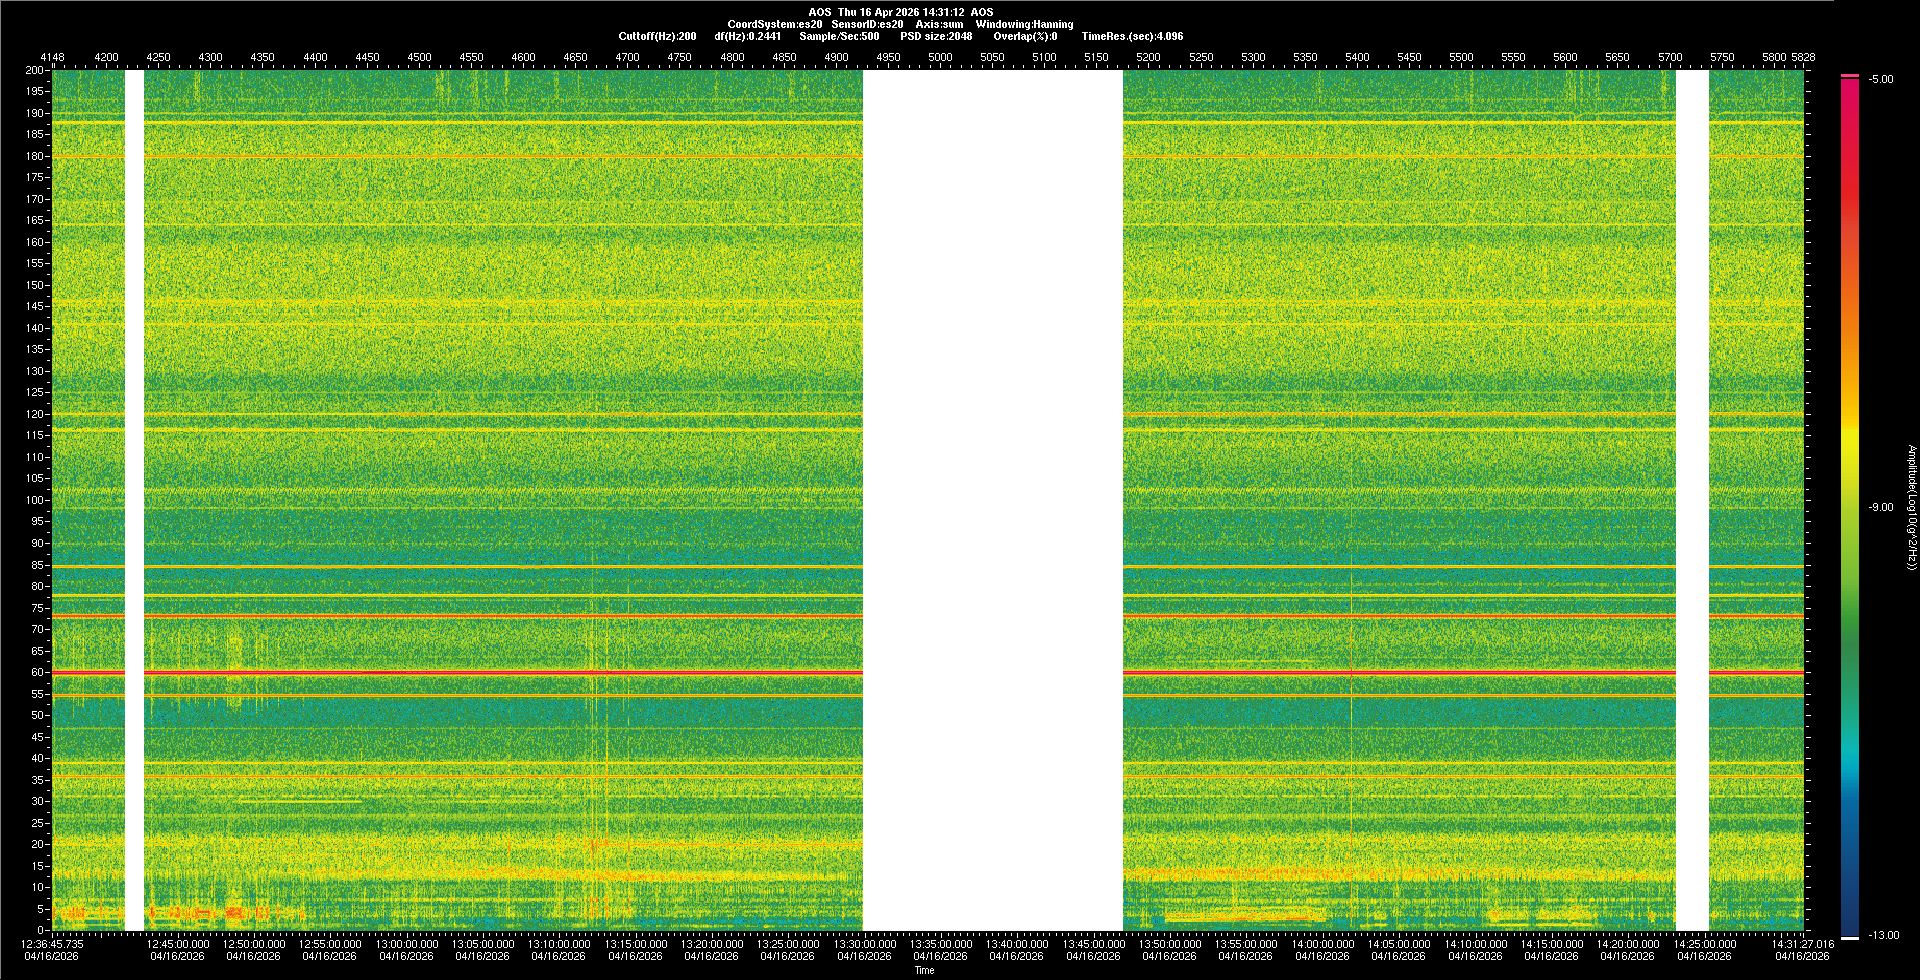Select the 12:36:45.735 start time label
The width and height of the screenshot is (1920, 980).
(x=54, y=944)
